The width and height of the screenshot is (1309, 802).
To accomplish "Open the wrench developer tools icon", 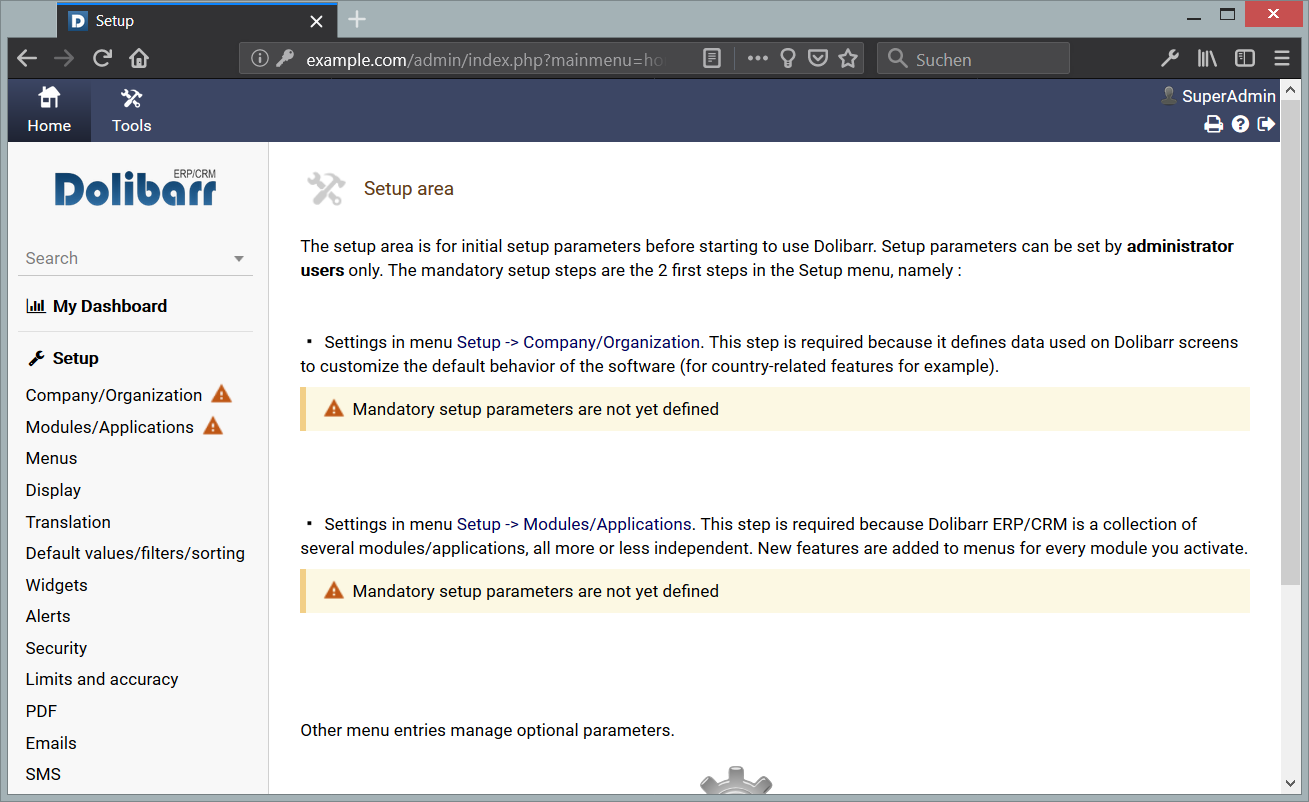I will pos(1170,58).
